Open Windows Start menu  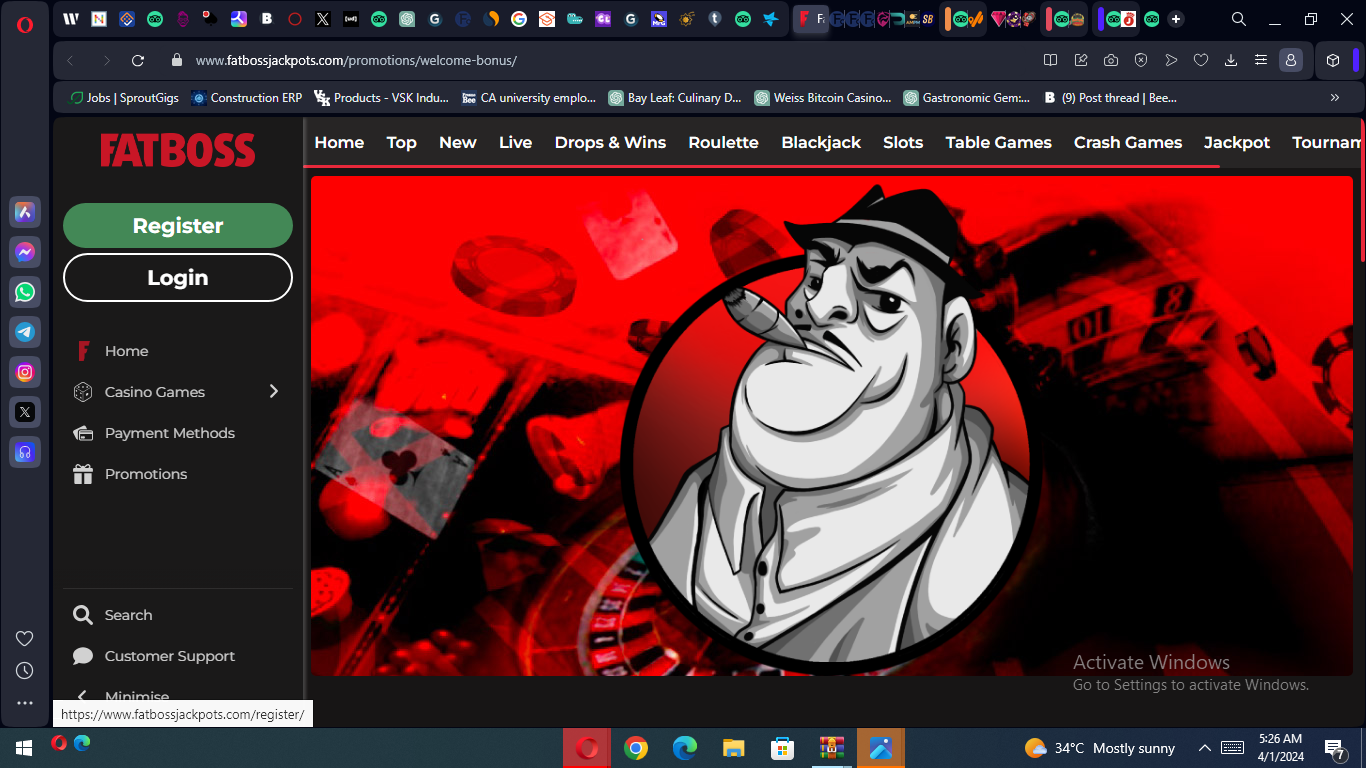[x=24, y=748]
